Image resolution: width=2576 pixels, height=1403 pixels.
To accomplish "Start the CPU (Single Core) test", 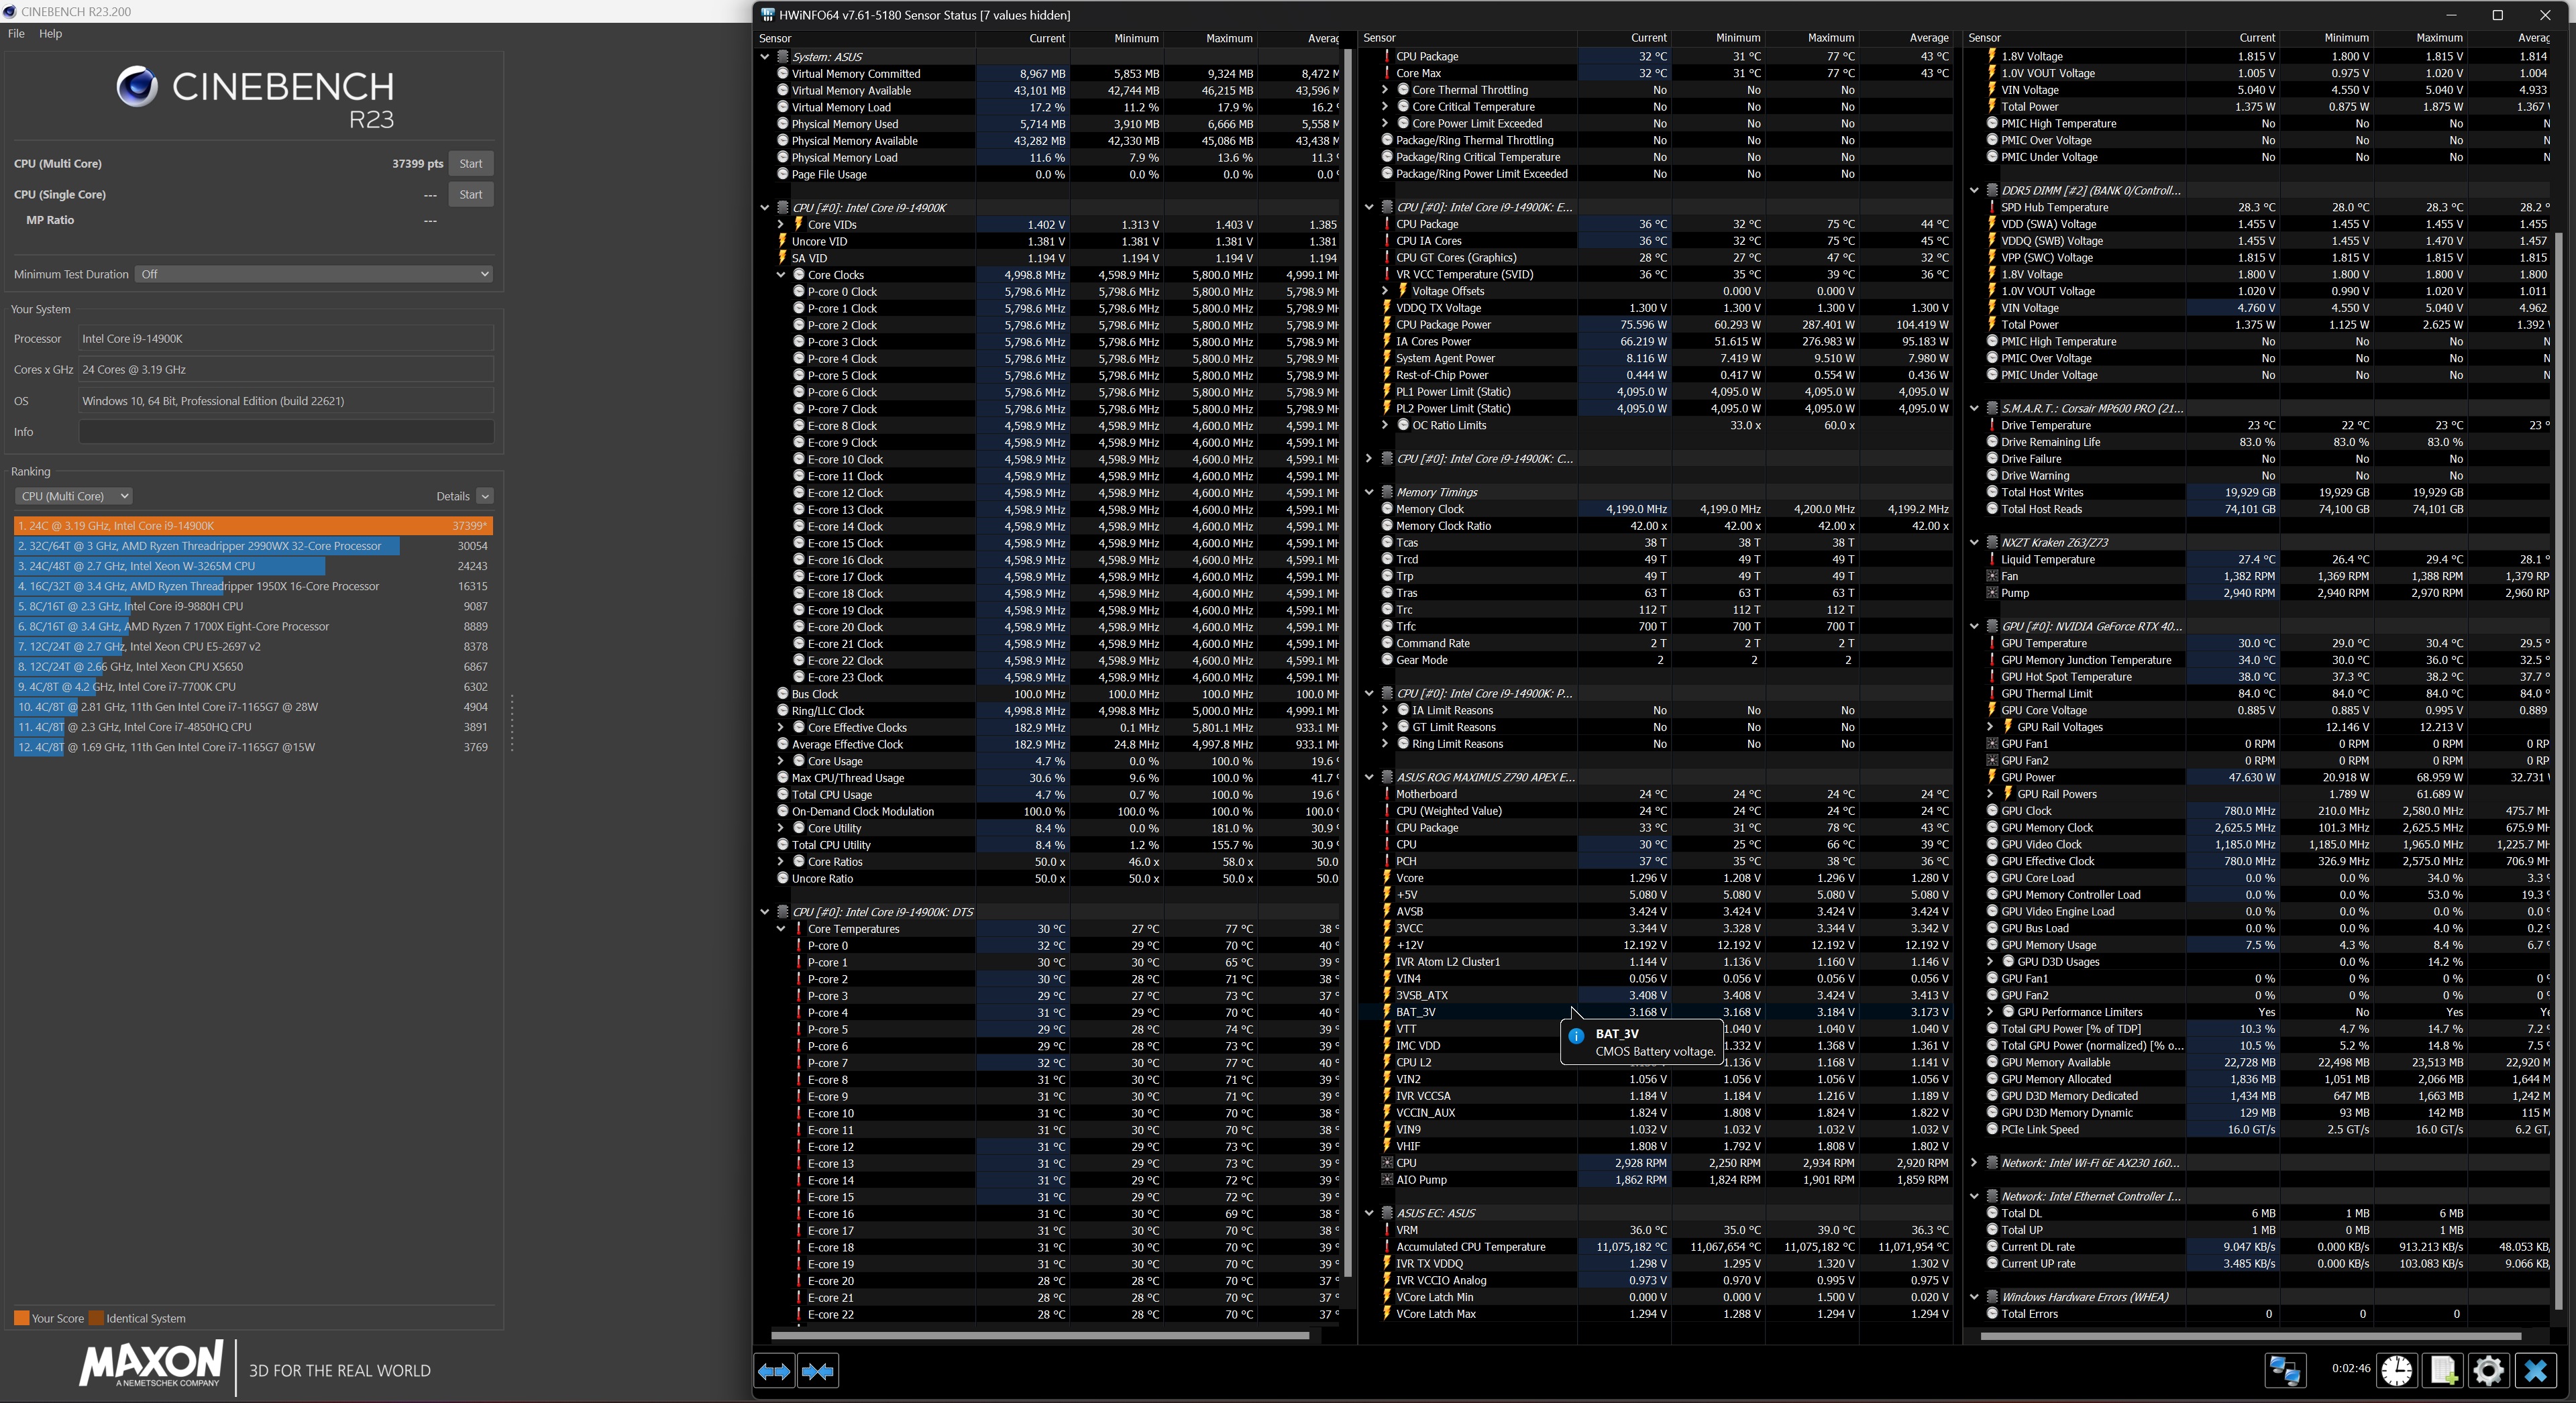I will click(x=471, y=195).
